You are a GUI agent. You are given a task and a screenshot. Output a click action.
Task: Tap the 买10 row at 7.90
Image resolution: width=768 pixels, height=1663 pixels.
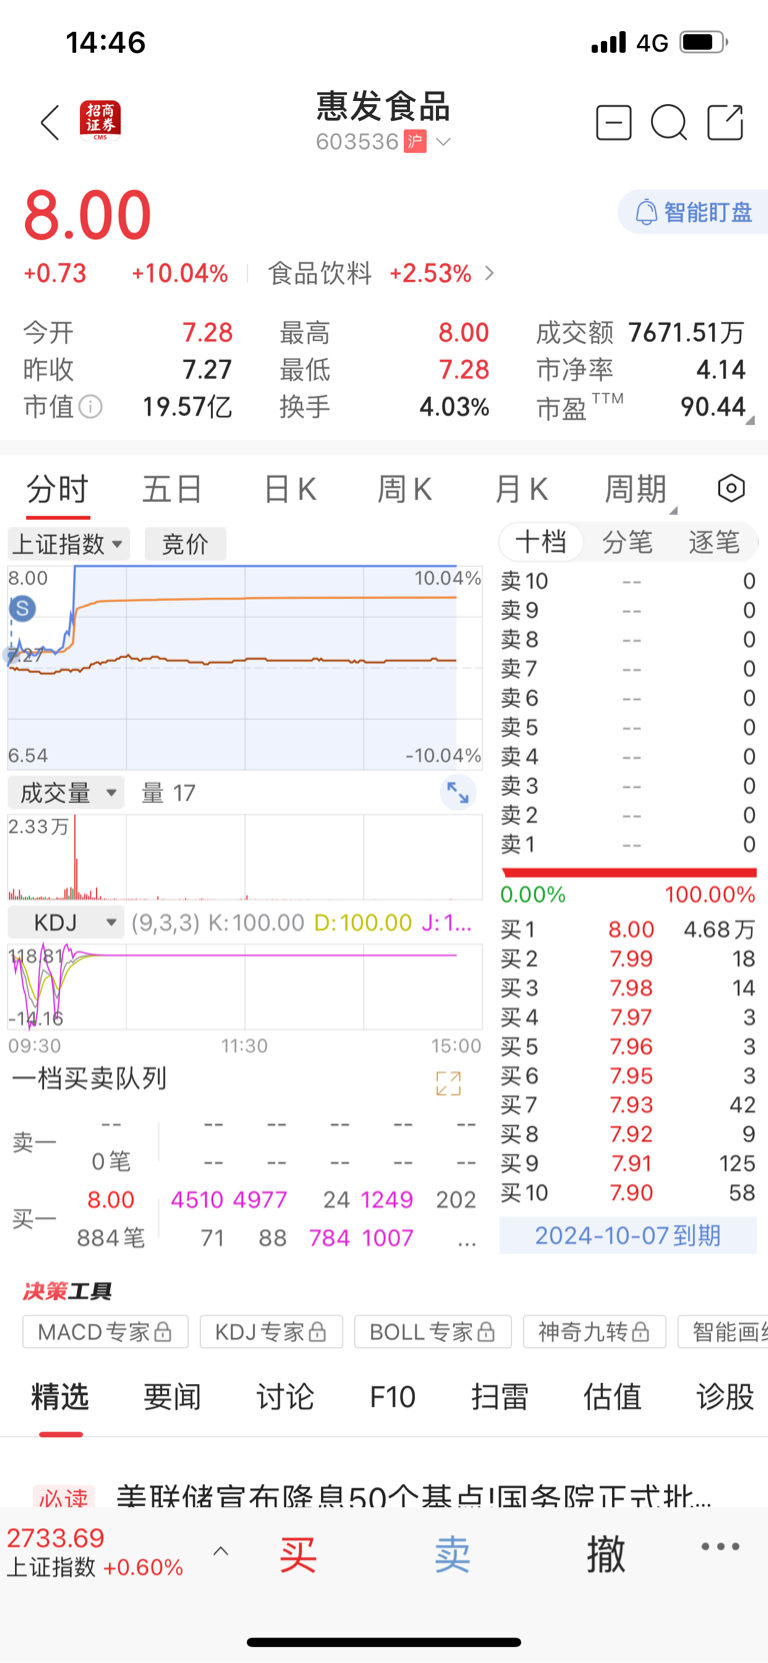click(628, 1192)
